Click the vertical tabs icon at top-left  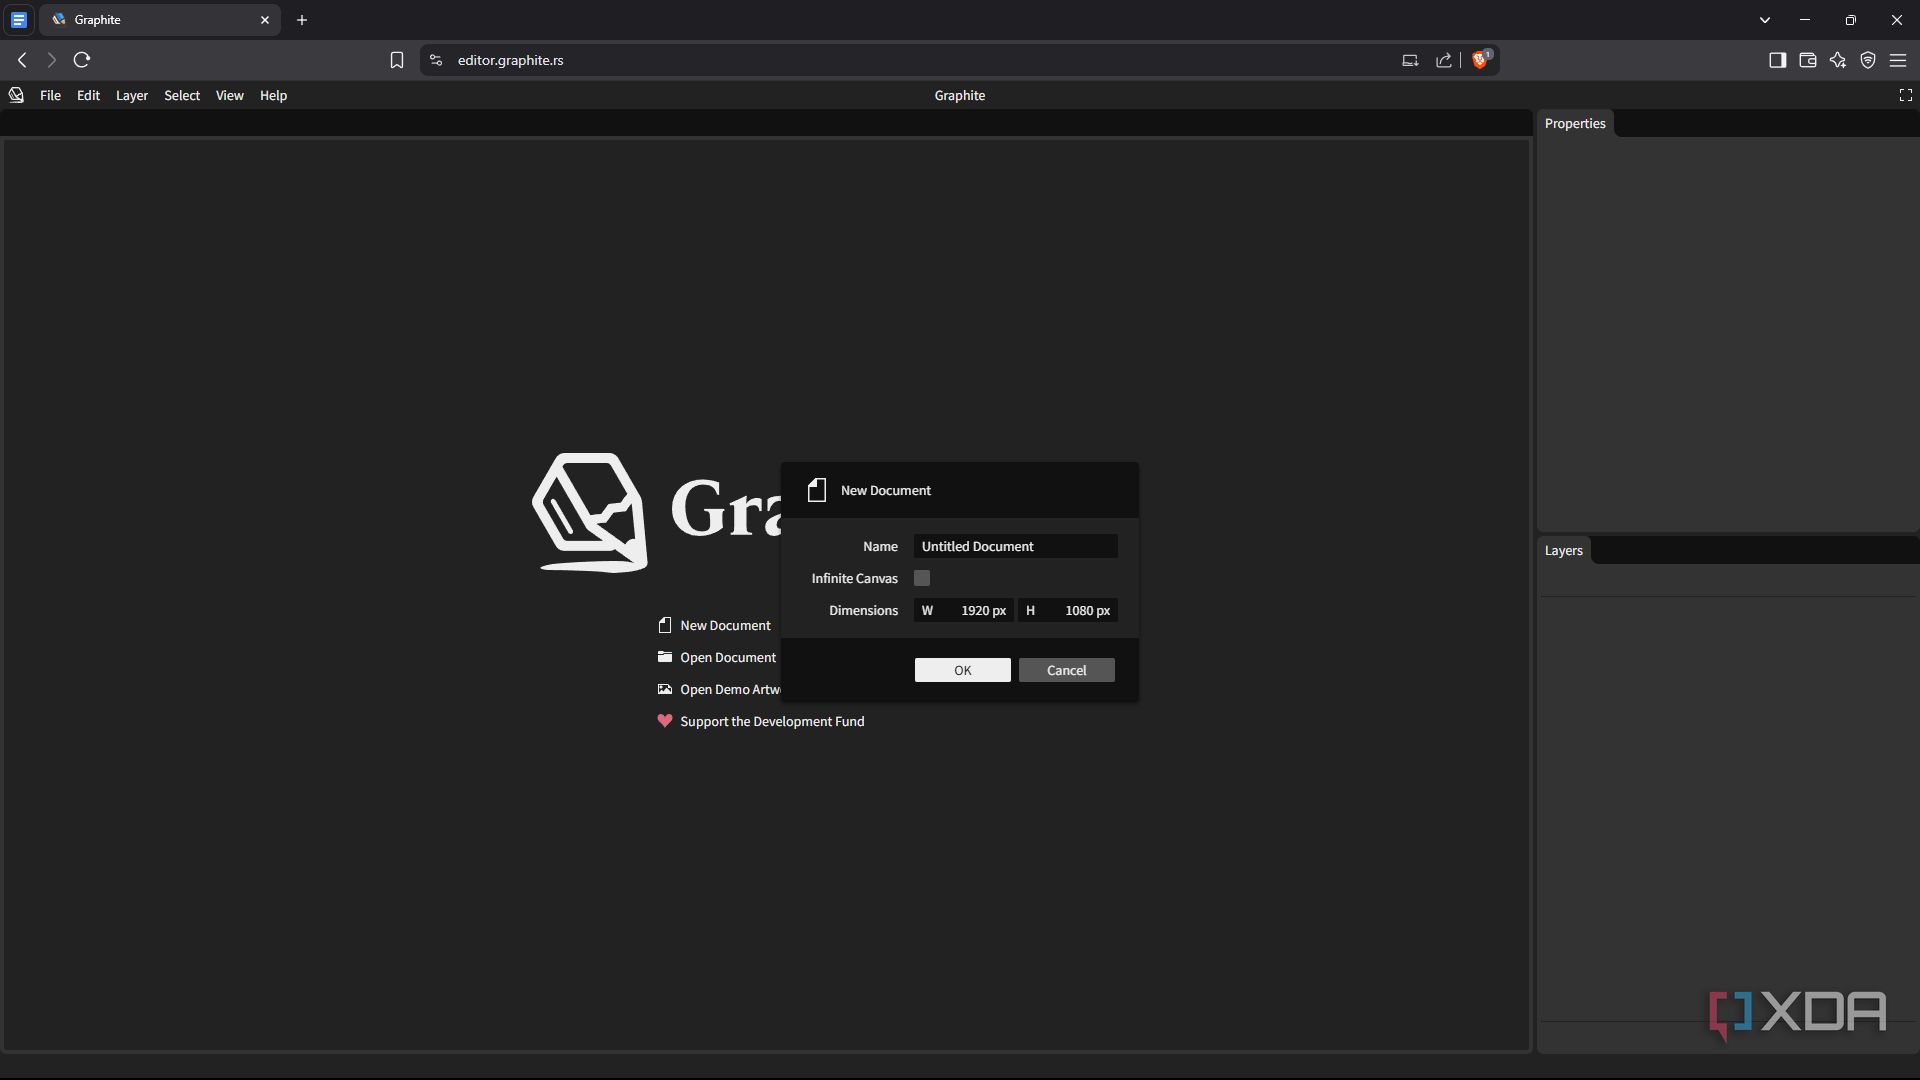click(19, 20)
